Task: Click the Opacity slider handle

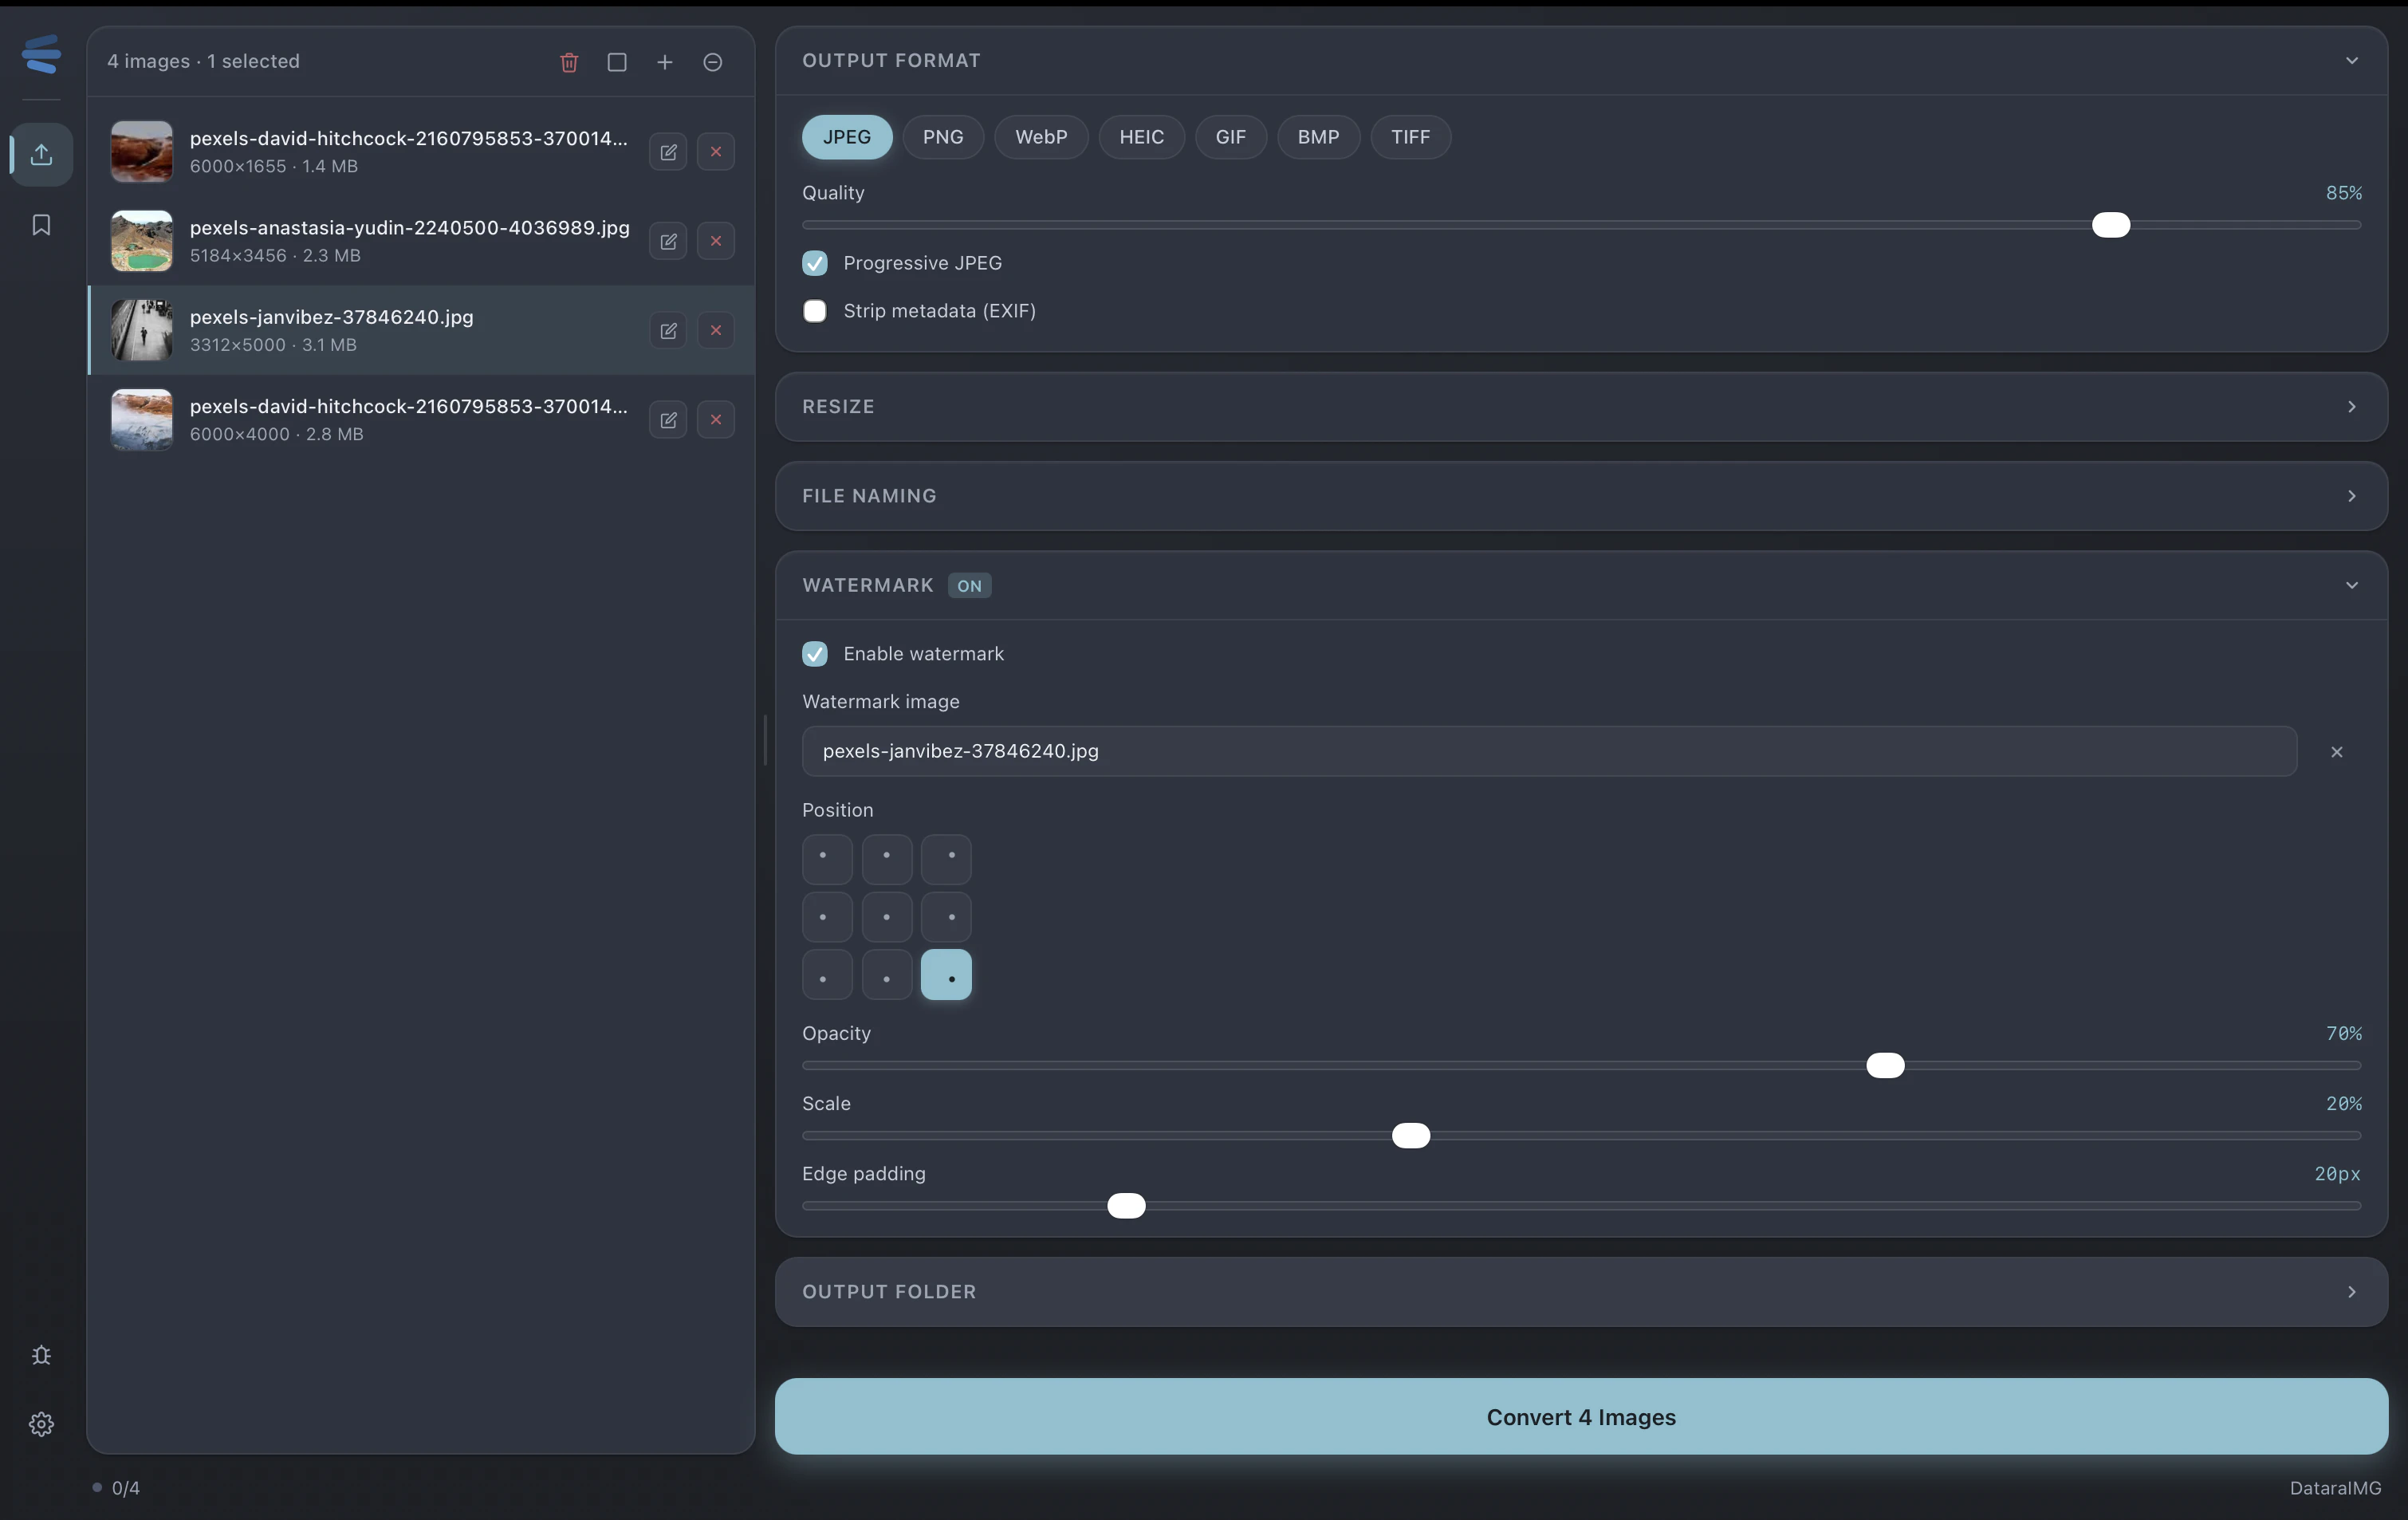Action: (1885, 1066)
